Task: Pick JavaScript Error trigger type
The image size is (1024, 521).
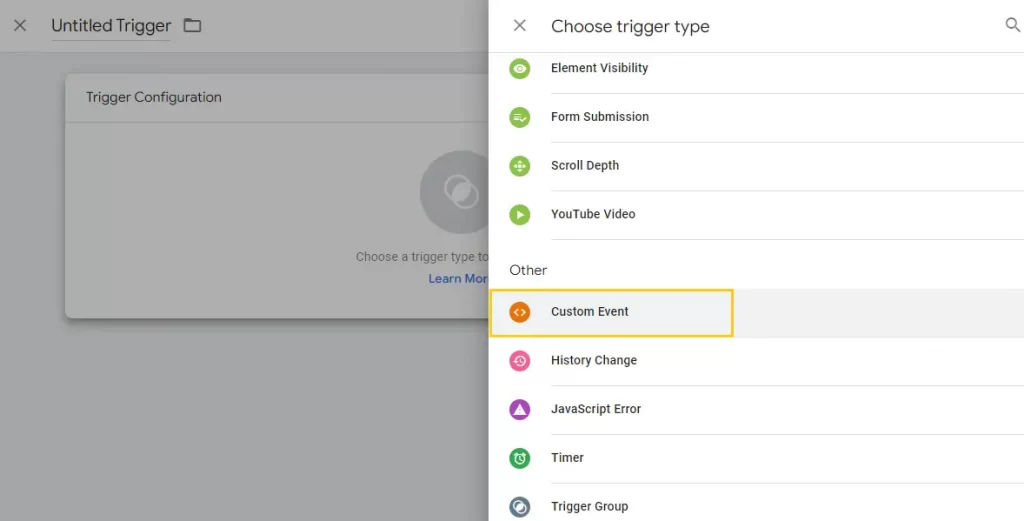Action: pyautogui.click(x=756, y=409)
